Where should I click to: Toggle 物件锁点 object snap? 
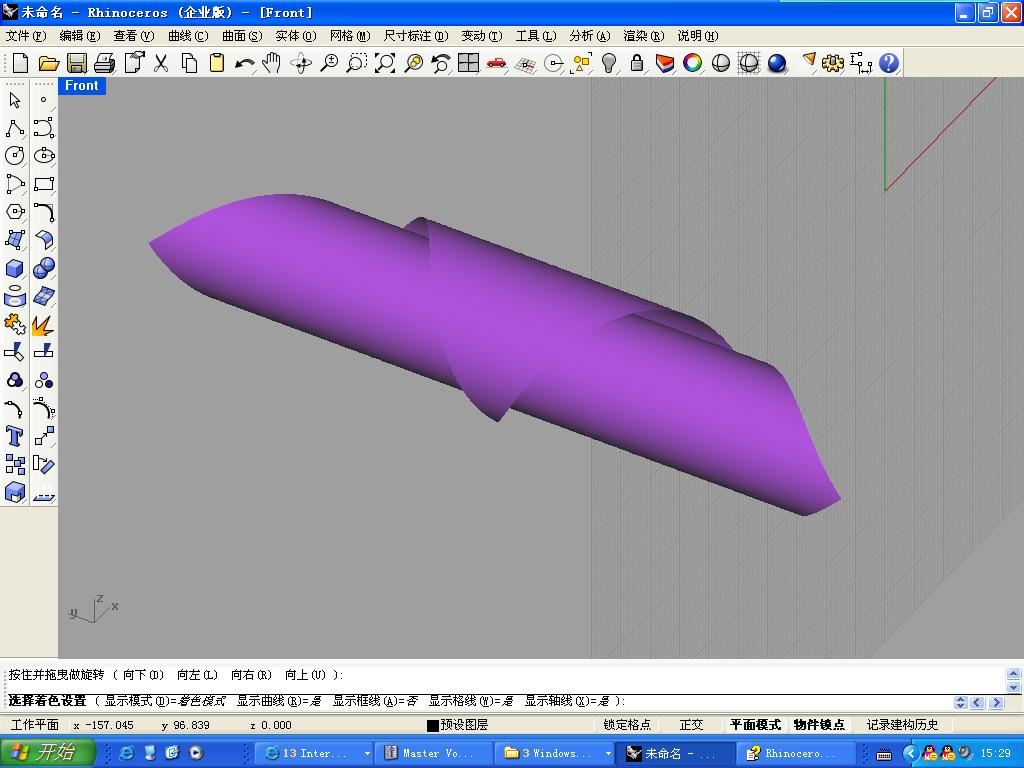coord(819,725)
